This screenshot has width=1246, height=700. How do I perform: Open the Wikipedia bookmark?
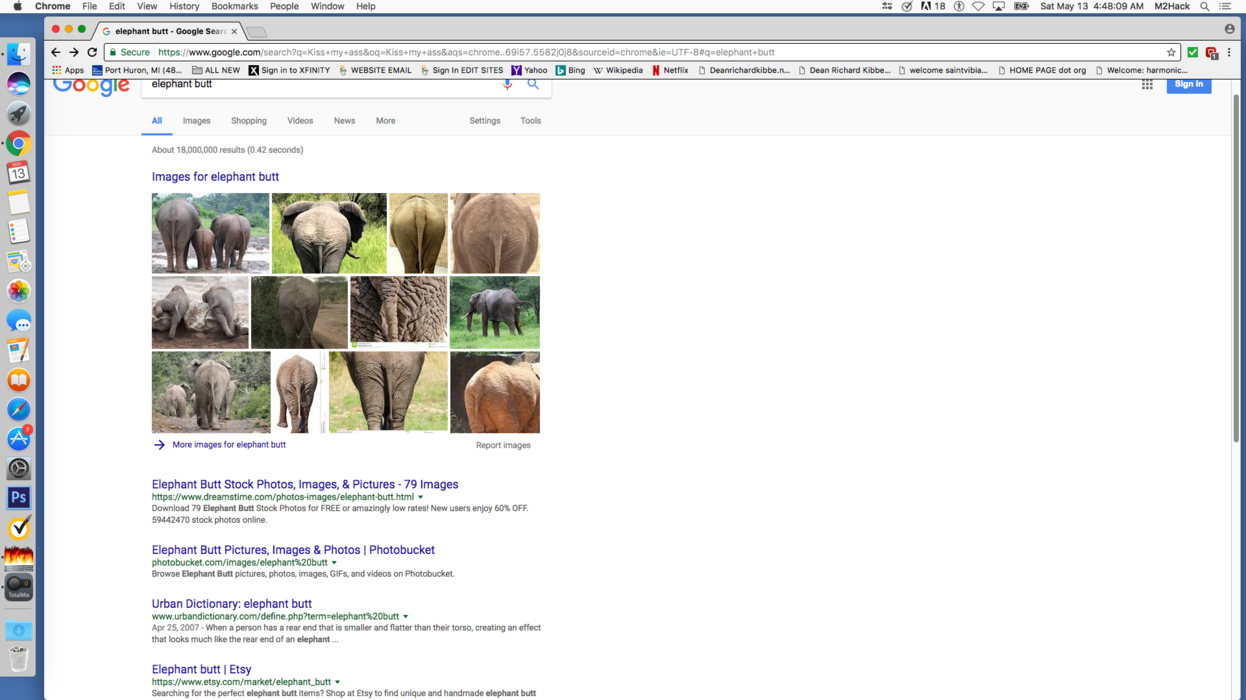[x=618, y=70]
